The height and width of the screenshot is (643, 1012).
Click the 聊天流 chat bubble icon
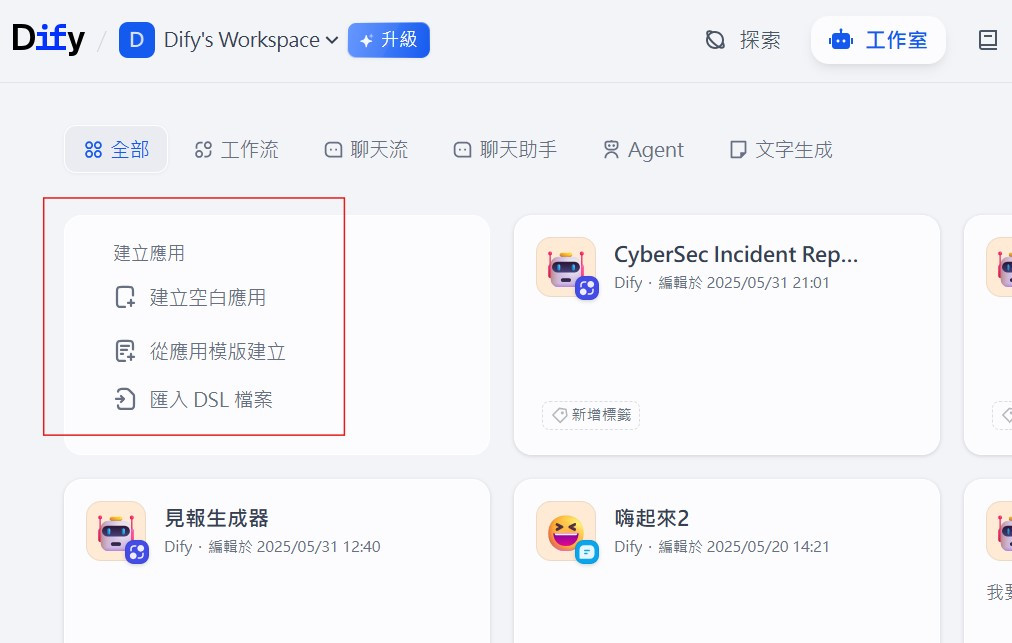(x=333, y=150)
